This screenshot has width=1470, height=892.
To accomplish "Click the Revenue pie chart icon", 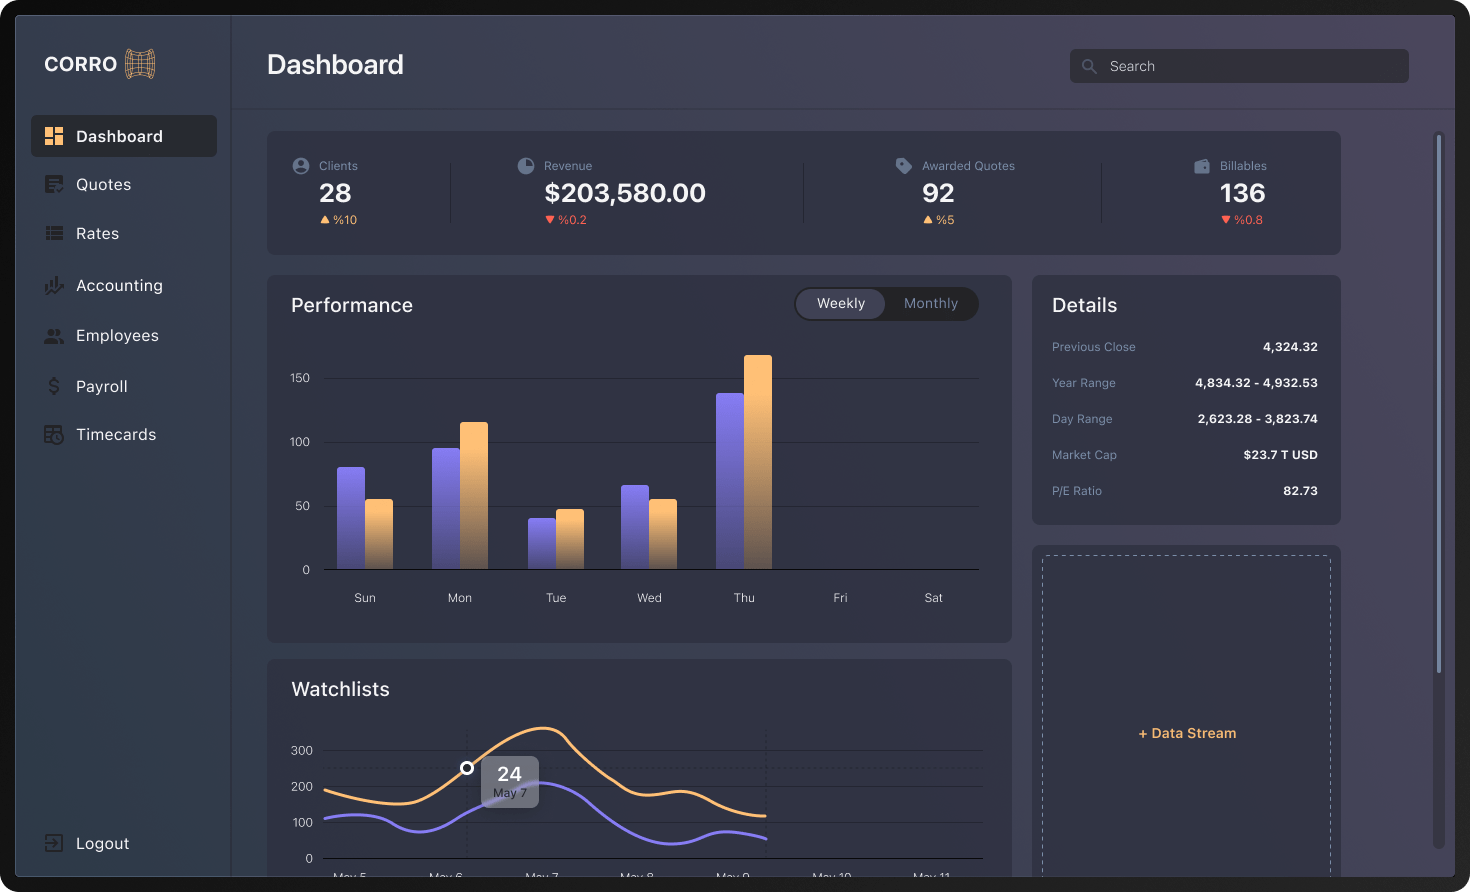I will coord(526,166).
